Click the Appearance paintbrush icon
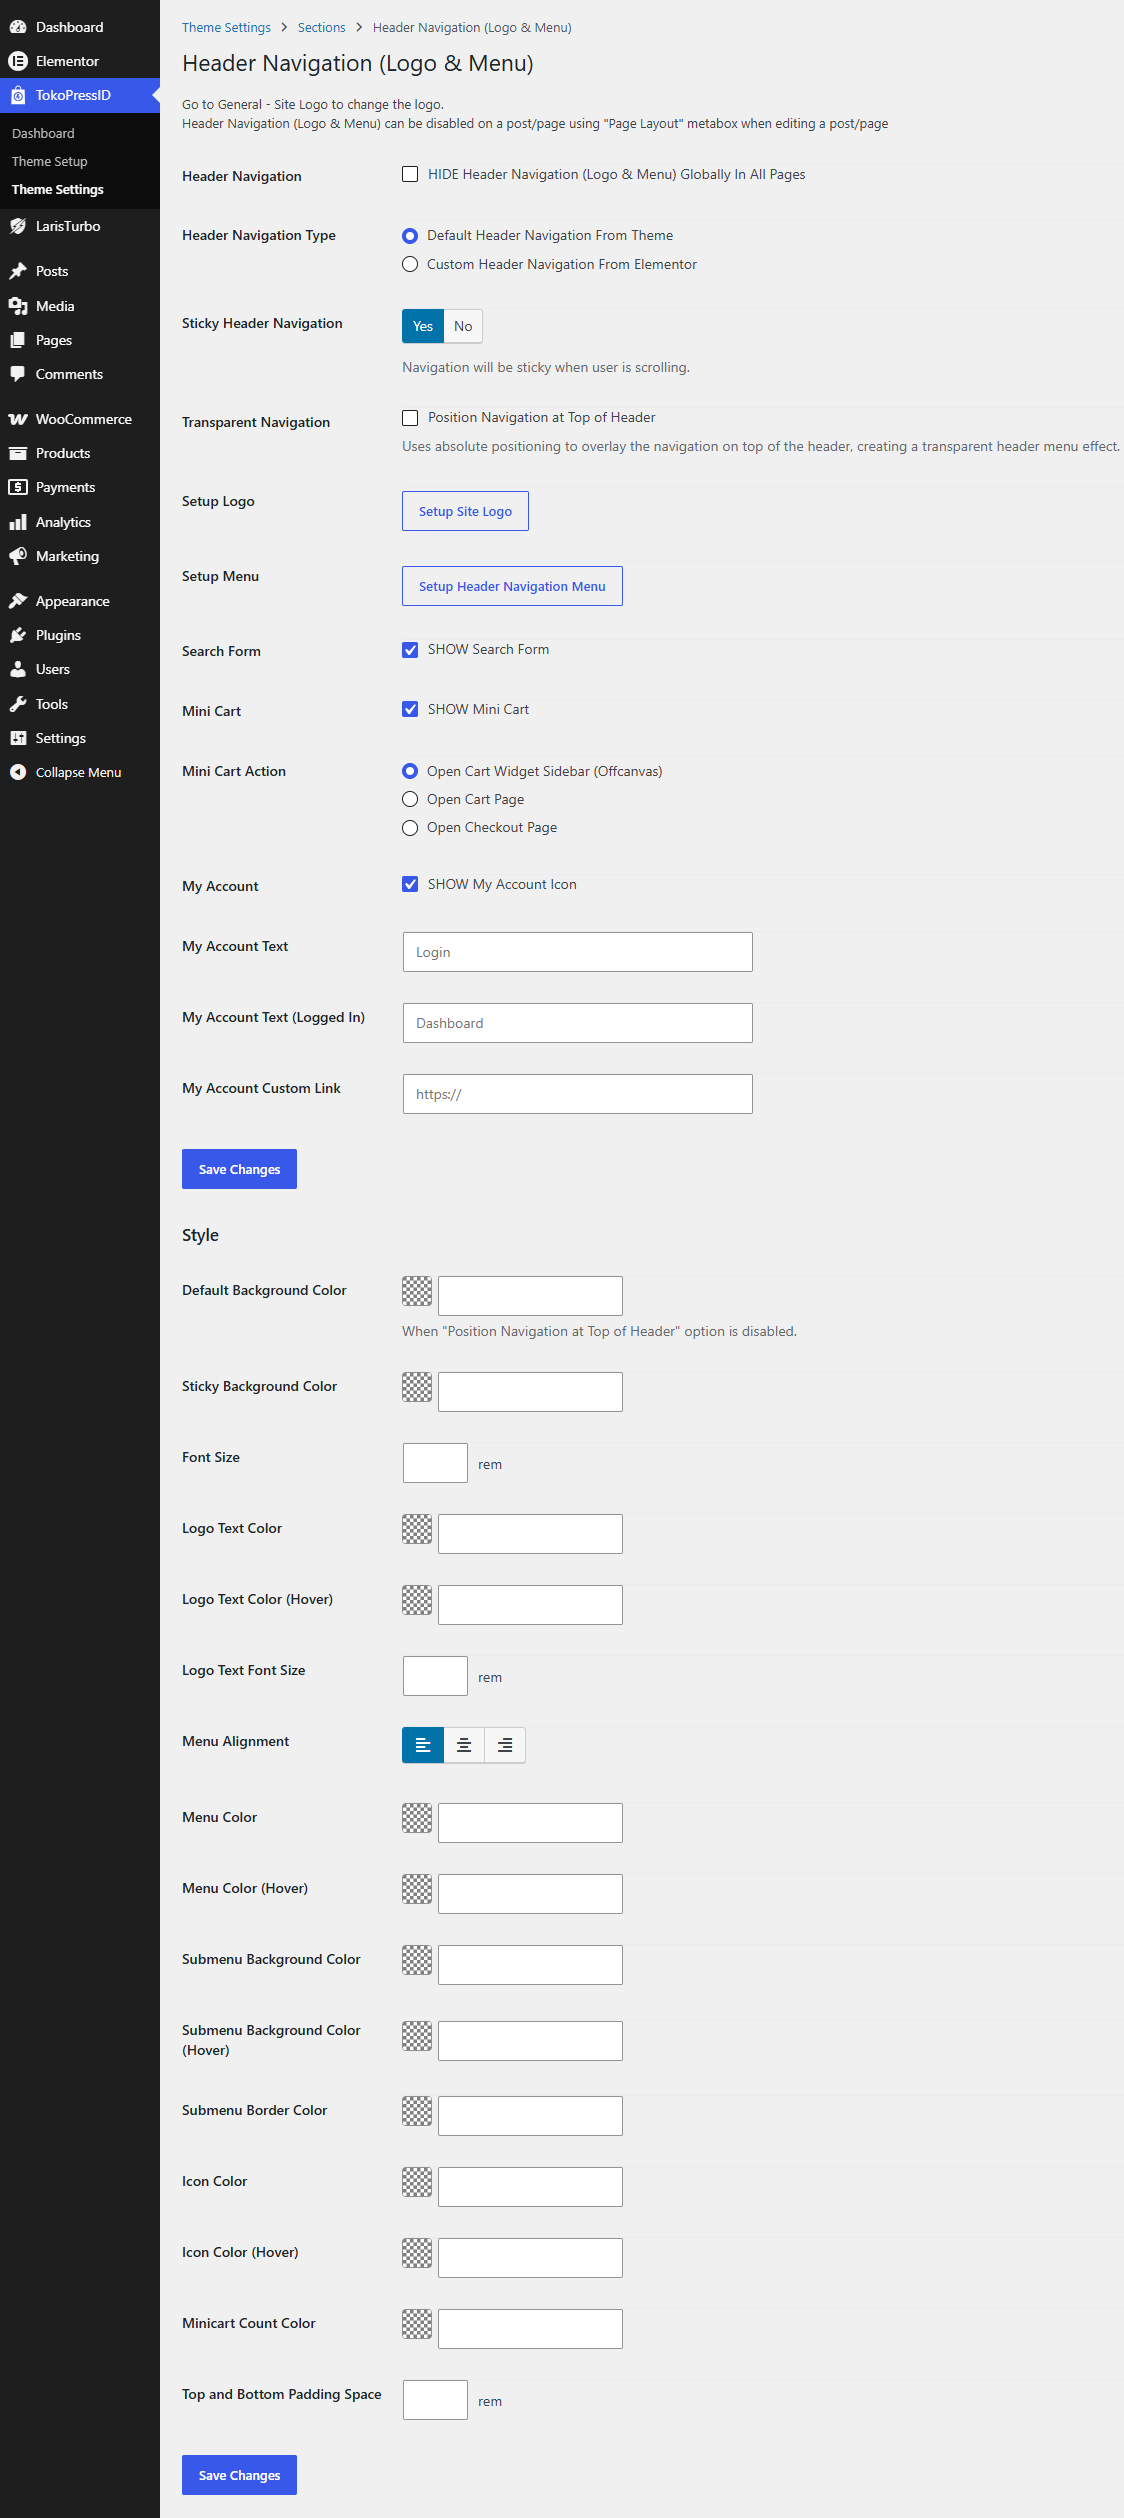Viewport: 1124px width, 2518px height. click(18, 601)
